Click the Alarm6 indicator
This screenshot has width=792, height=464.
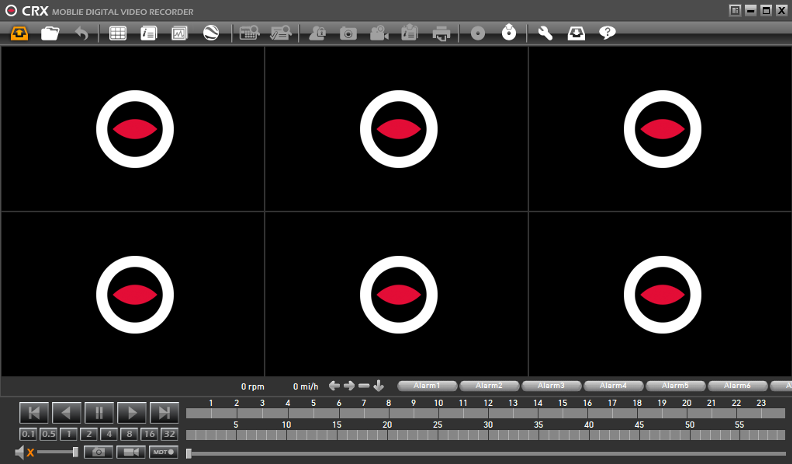click(738, 386)
